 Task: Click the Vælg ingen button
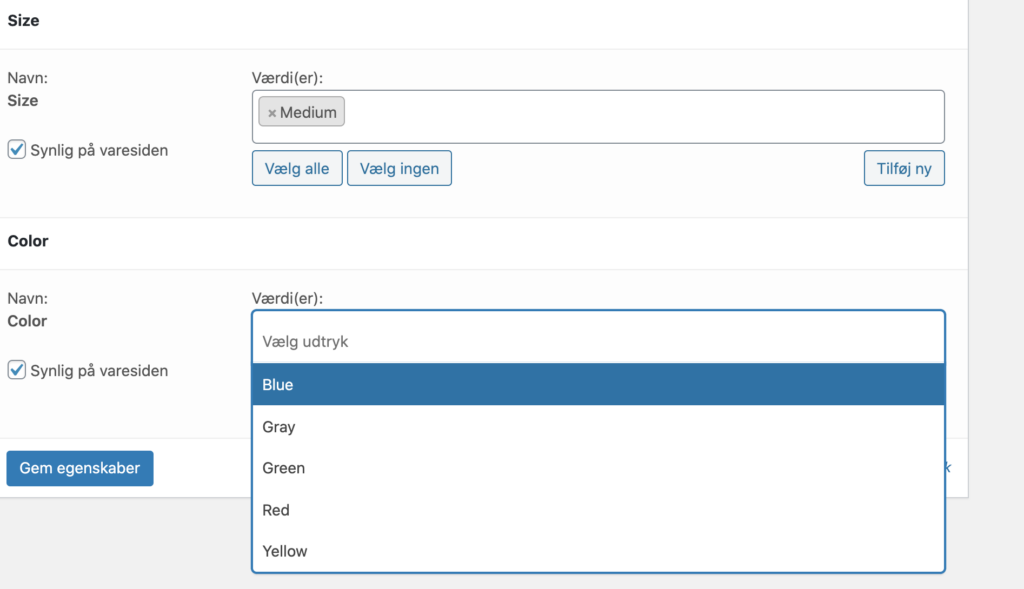click(399, 168)
